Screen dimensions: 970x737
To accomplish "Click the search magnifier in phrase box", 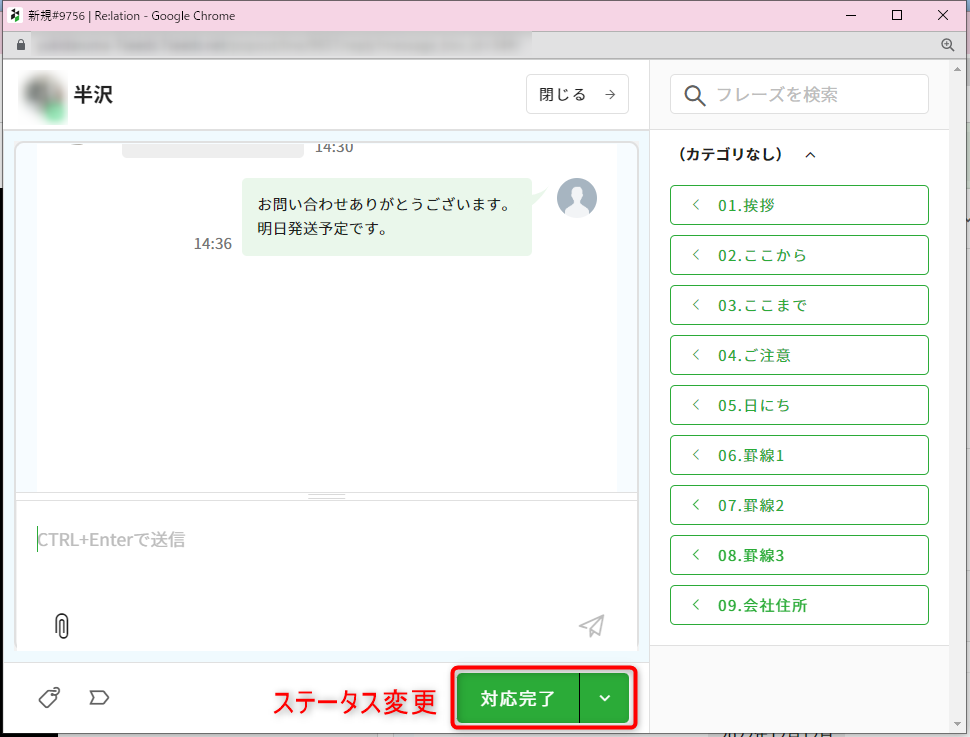I will point(694,95).
